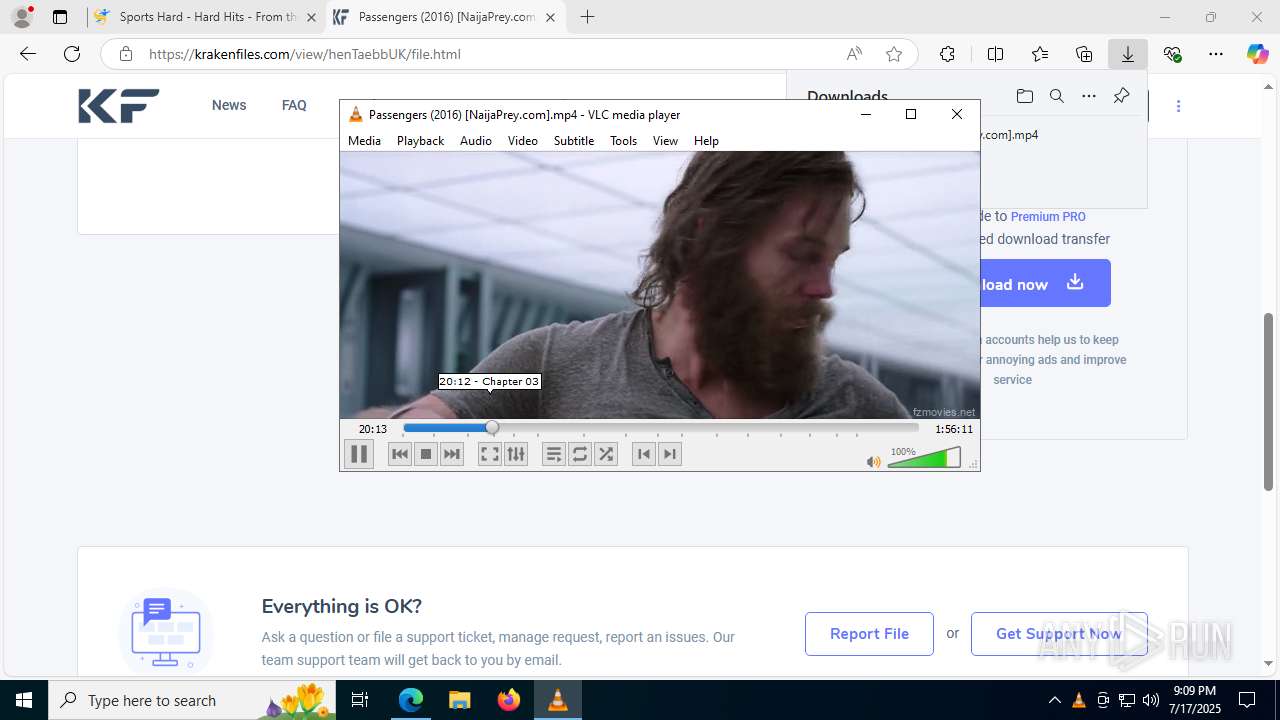The image size is (1280, 720).
Task: Open Edge profile icon
Action: [x=22, y=17]
